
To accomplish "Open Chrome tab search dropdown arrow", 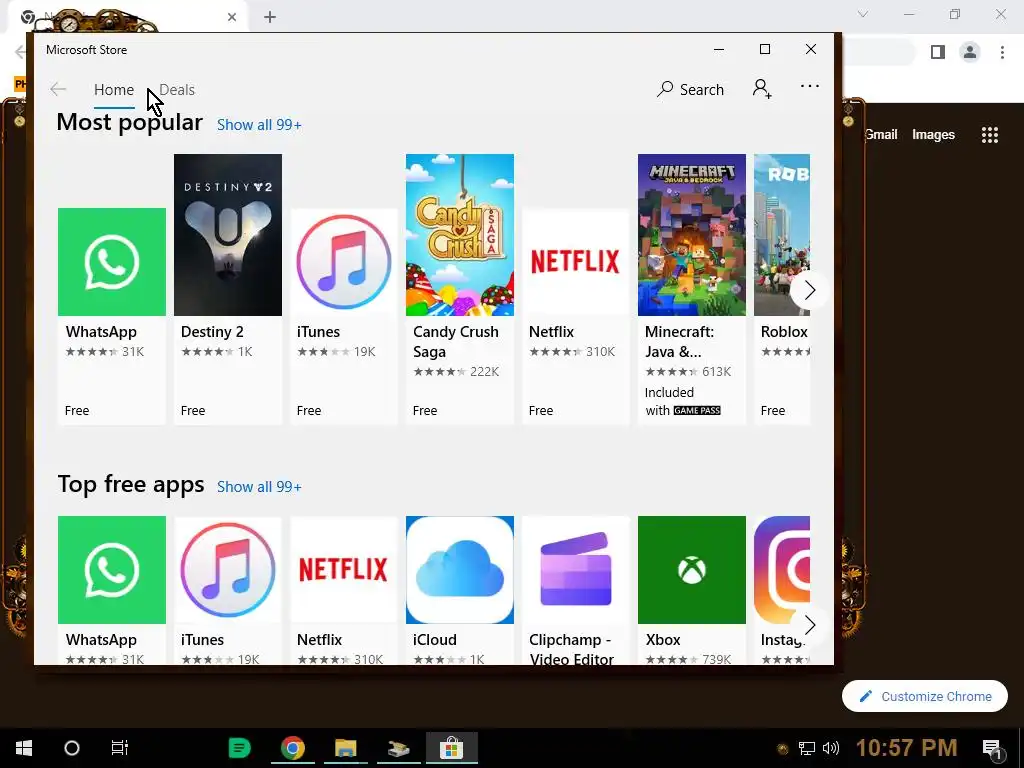I will coord(863,14).
